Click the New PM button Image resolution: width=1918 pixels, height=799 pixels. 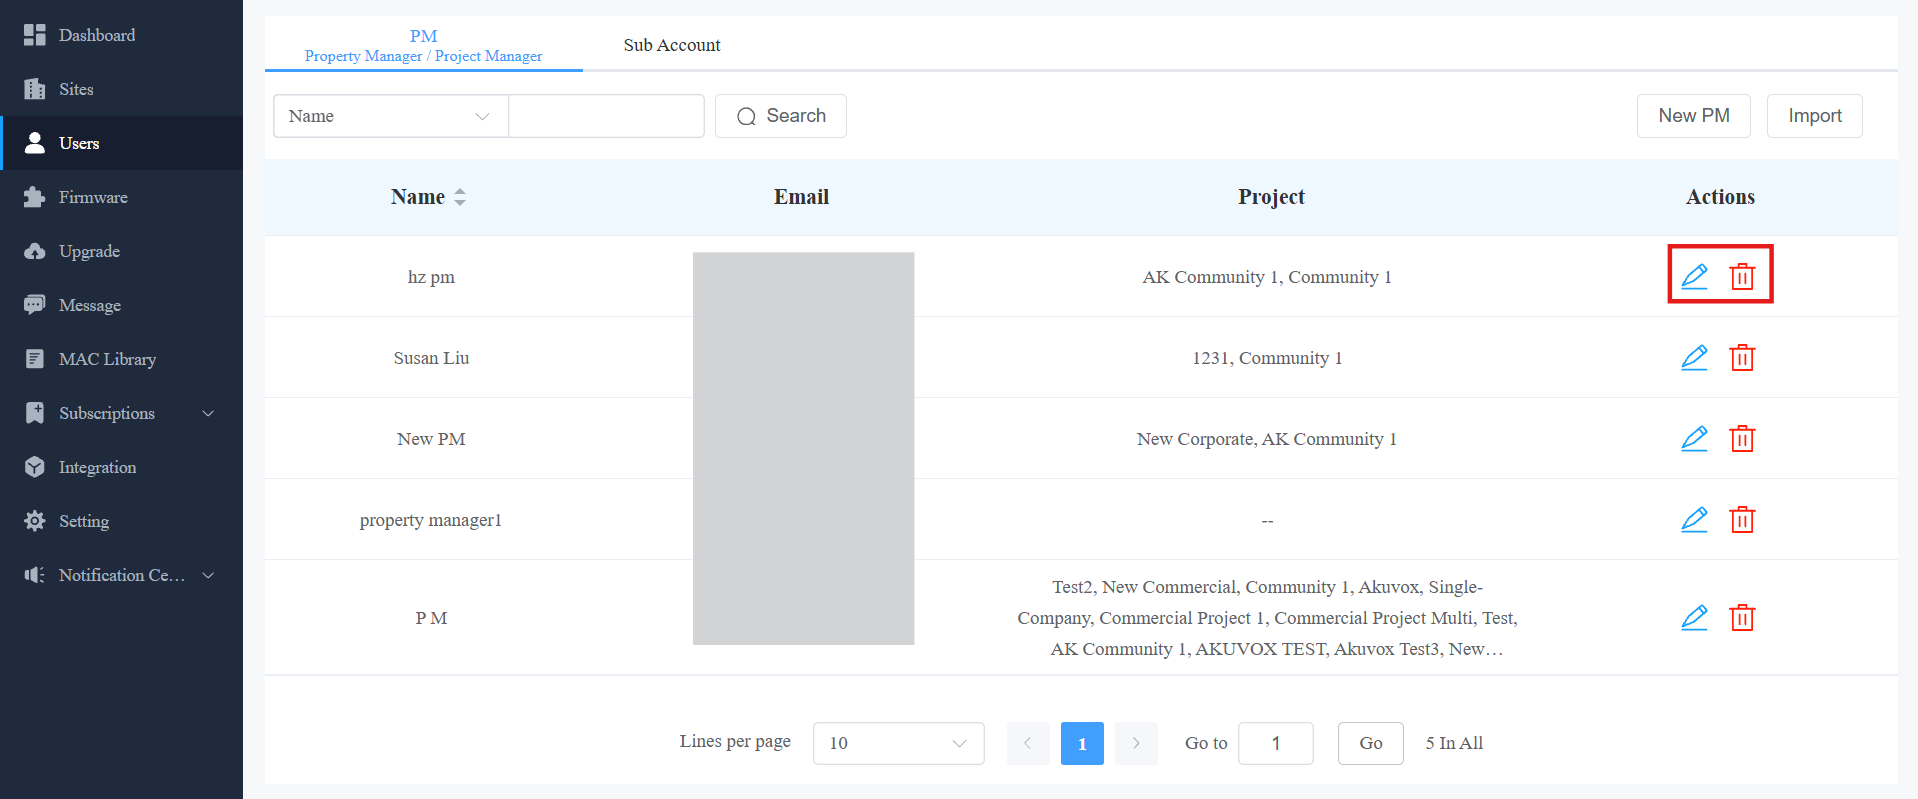click(1694, 116)
